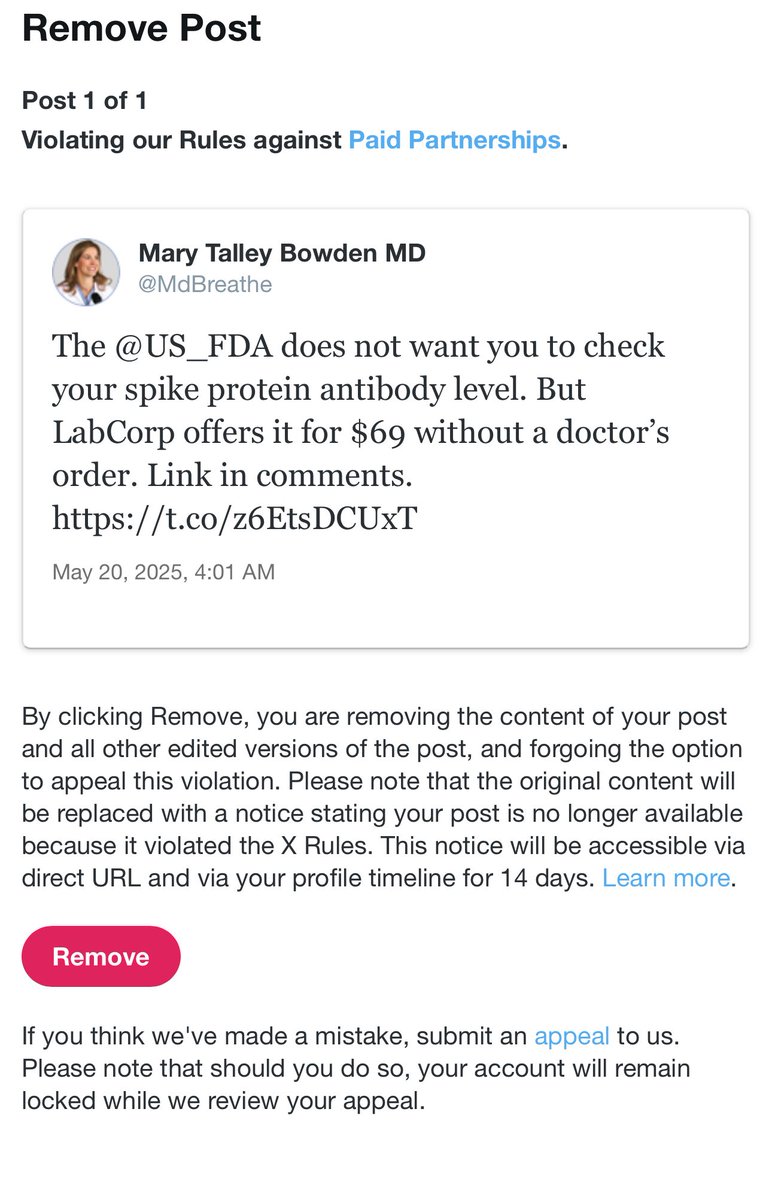
Task: Click the May 20, 2025 timestamp
Action: click(x=163, y=573)
